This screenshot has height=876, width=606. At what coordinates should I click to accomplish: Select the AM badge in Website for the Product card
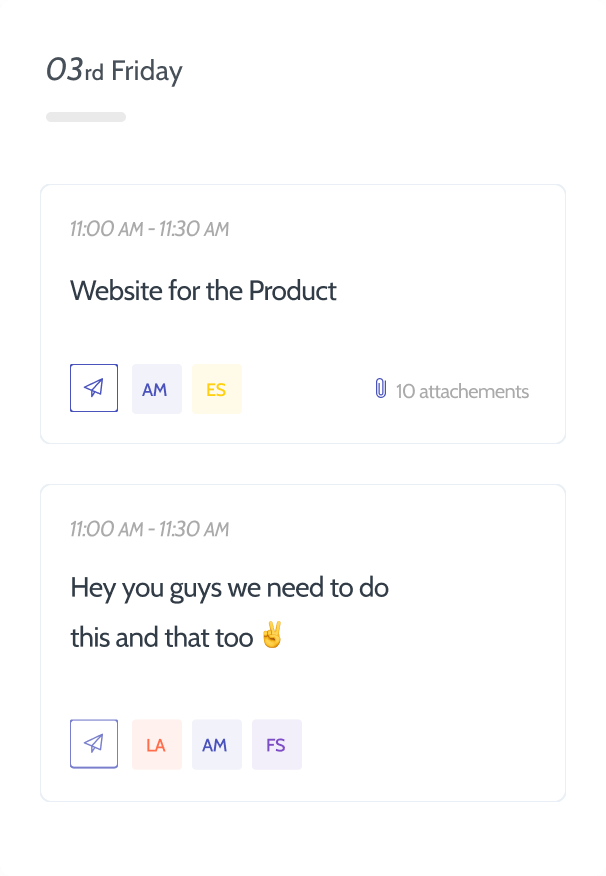pyautogui.click(x=156, y=389)
